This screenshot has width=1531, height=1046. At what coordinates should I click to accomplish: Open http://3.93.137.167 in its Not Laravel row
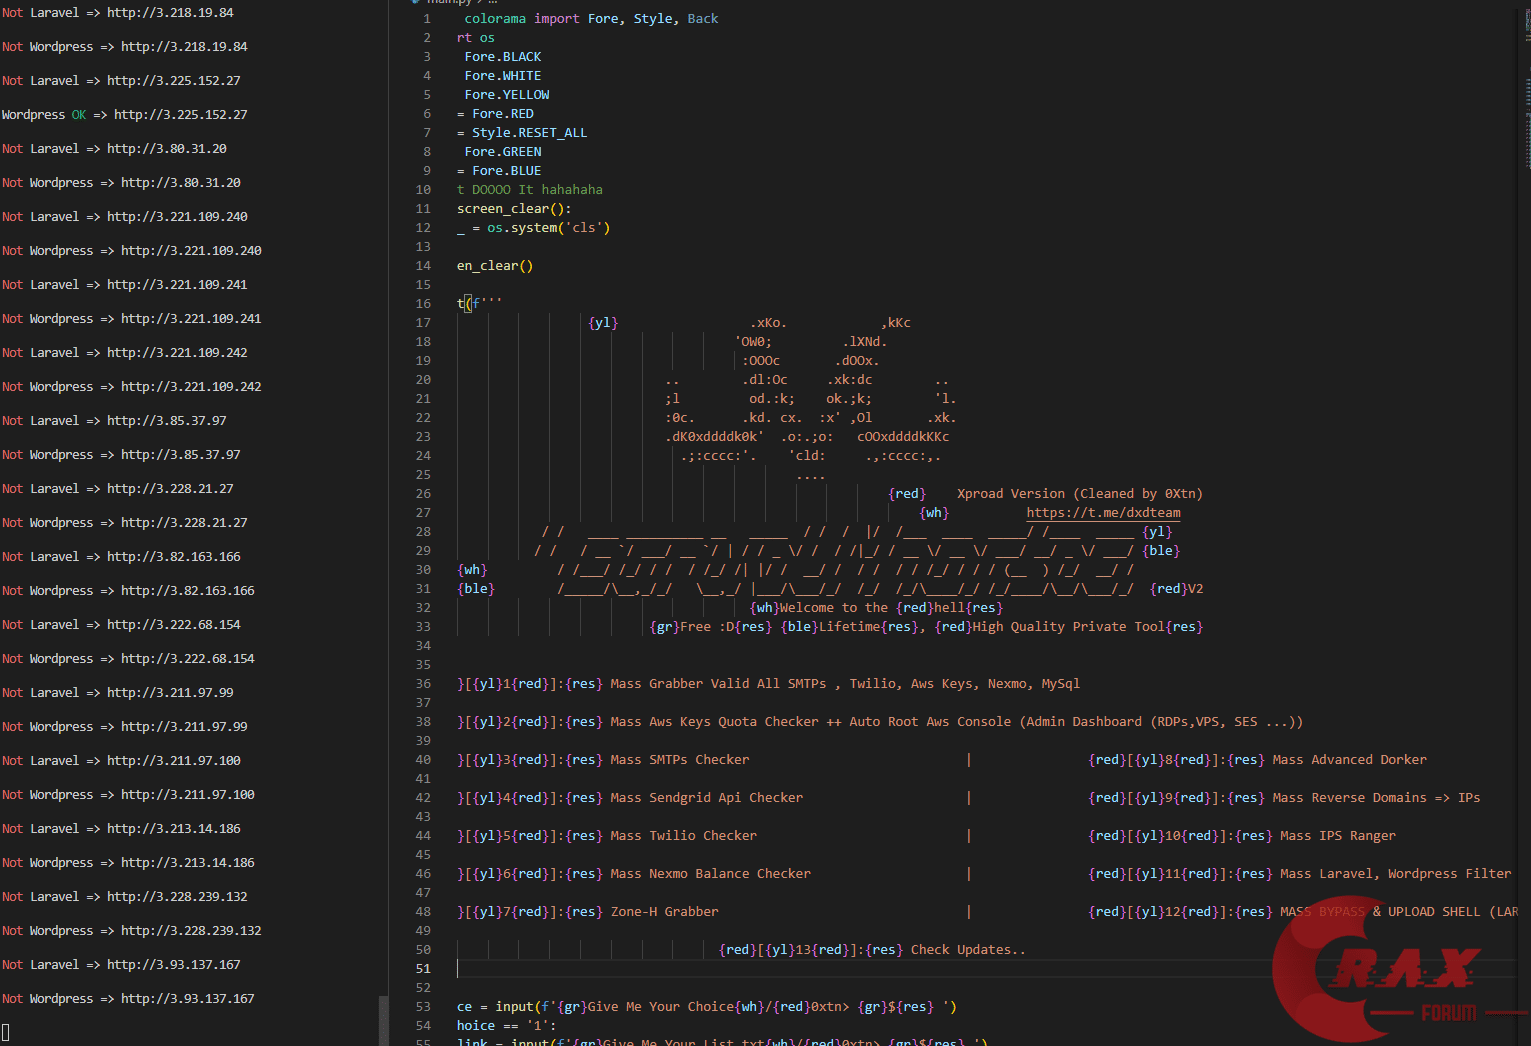tap(174, 965)
